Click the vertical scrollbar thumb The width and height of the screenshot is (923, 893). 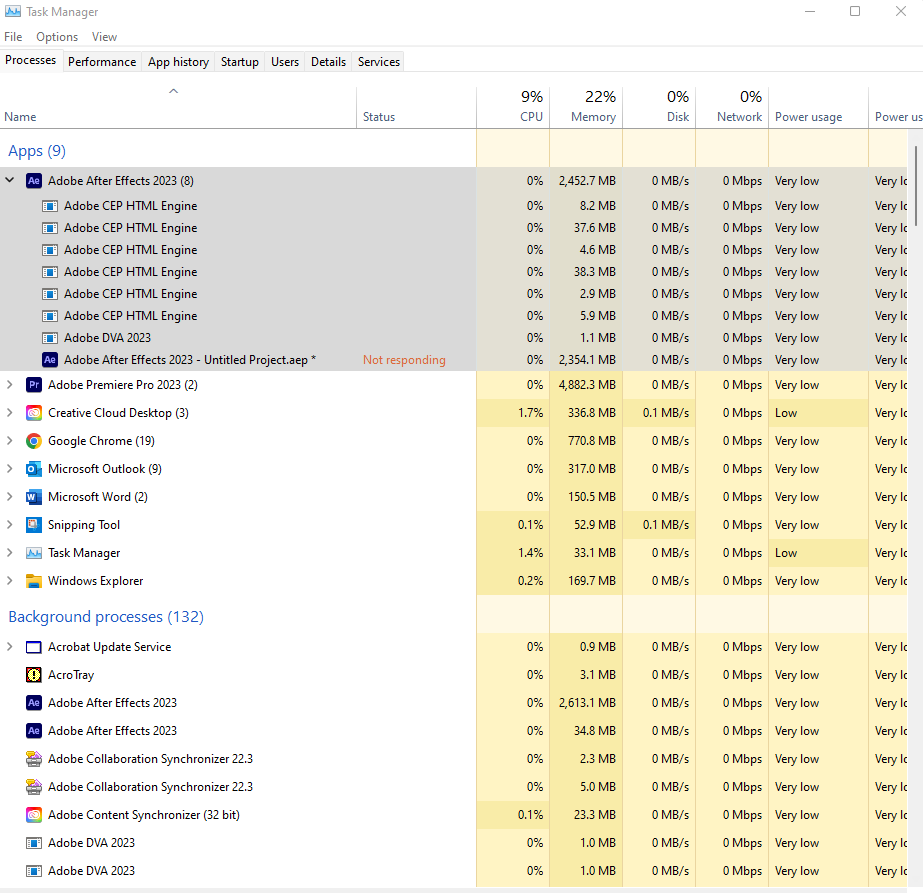coord(916,185)
